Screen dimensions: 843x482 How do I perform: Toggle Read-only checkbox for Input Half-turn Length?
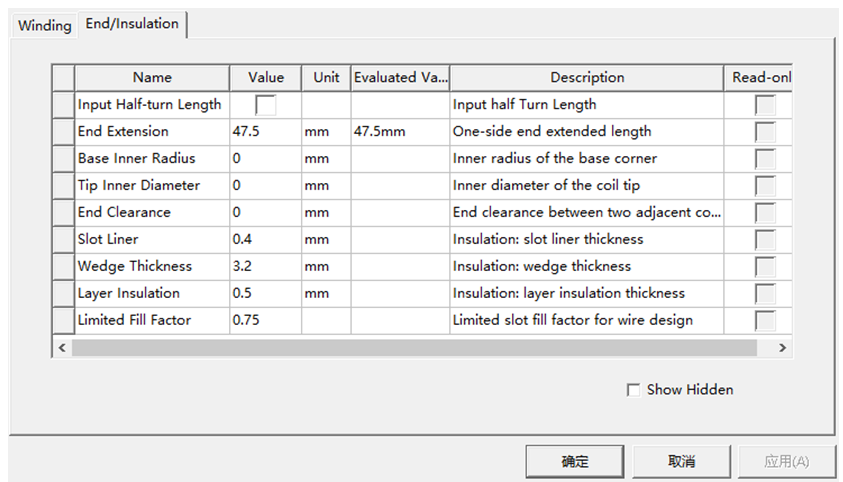[x=765, y=105]
